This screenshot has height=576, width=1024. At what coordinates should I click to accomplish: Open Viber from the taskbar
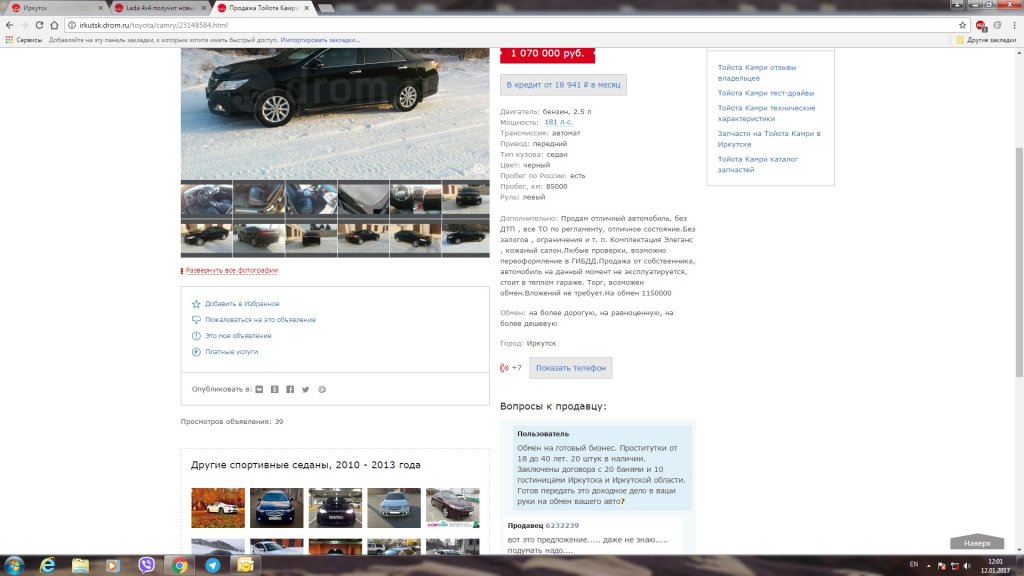click(x=146, y=565)
